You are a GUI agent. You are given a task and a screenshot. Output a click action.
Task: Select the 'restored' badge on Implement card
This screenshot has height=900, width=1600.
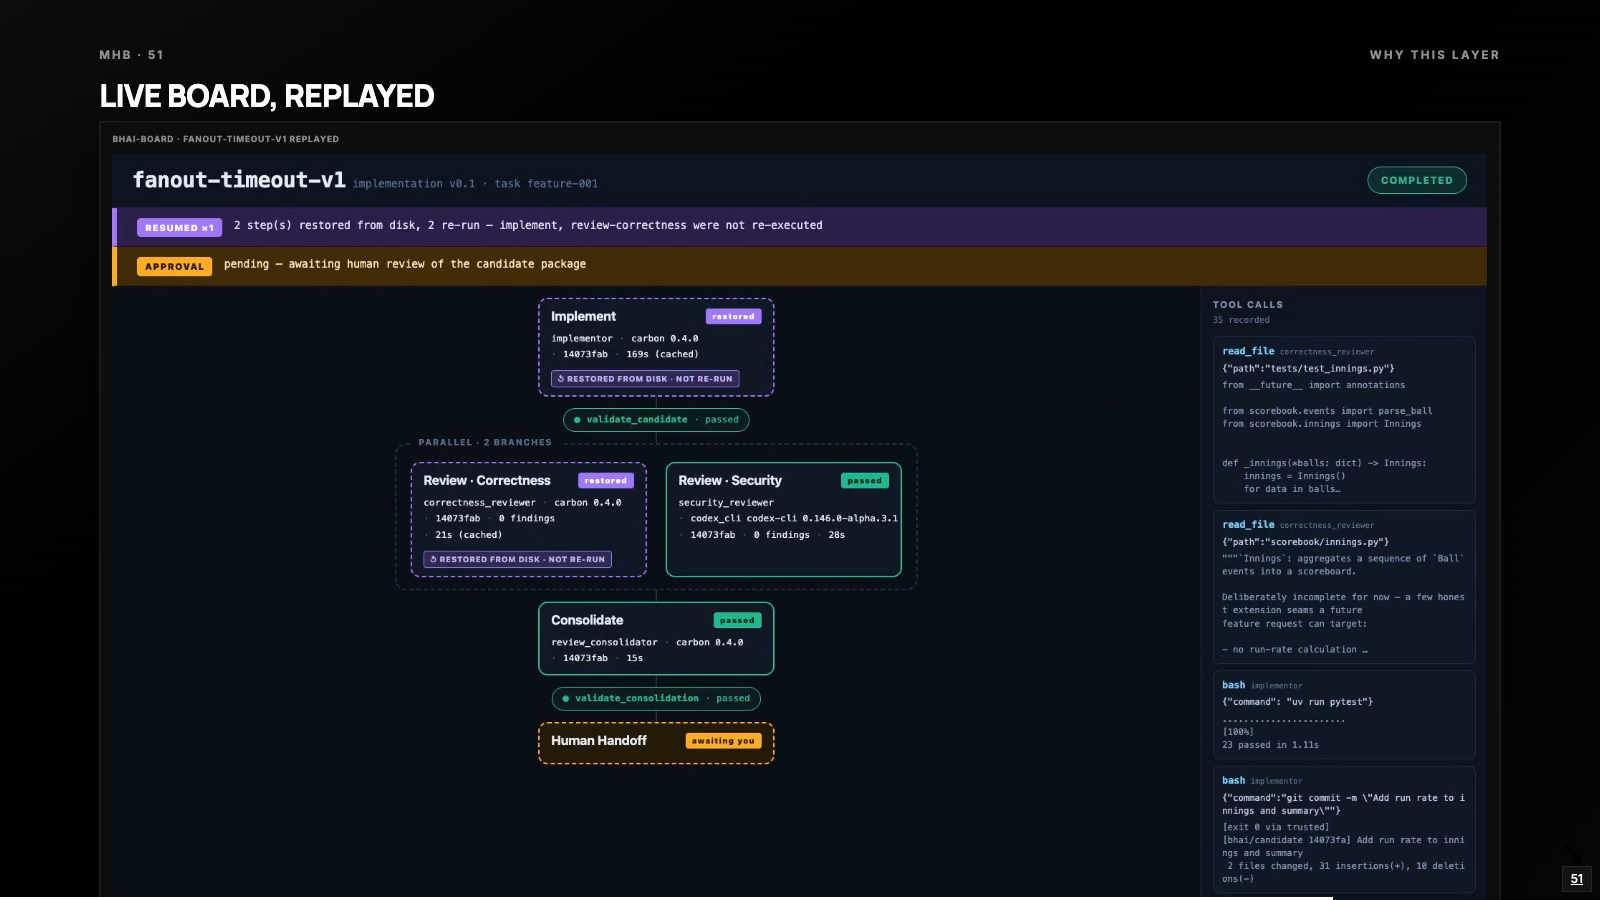click(733, 317)
